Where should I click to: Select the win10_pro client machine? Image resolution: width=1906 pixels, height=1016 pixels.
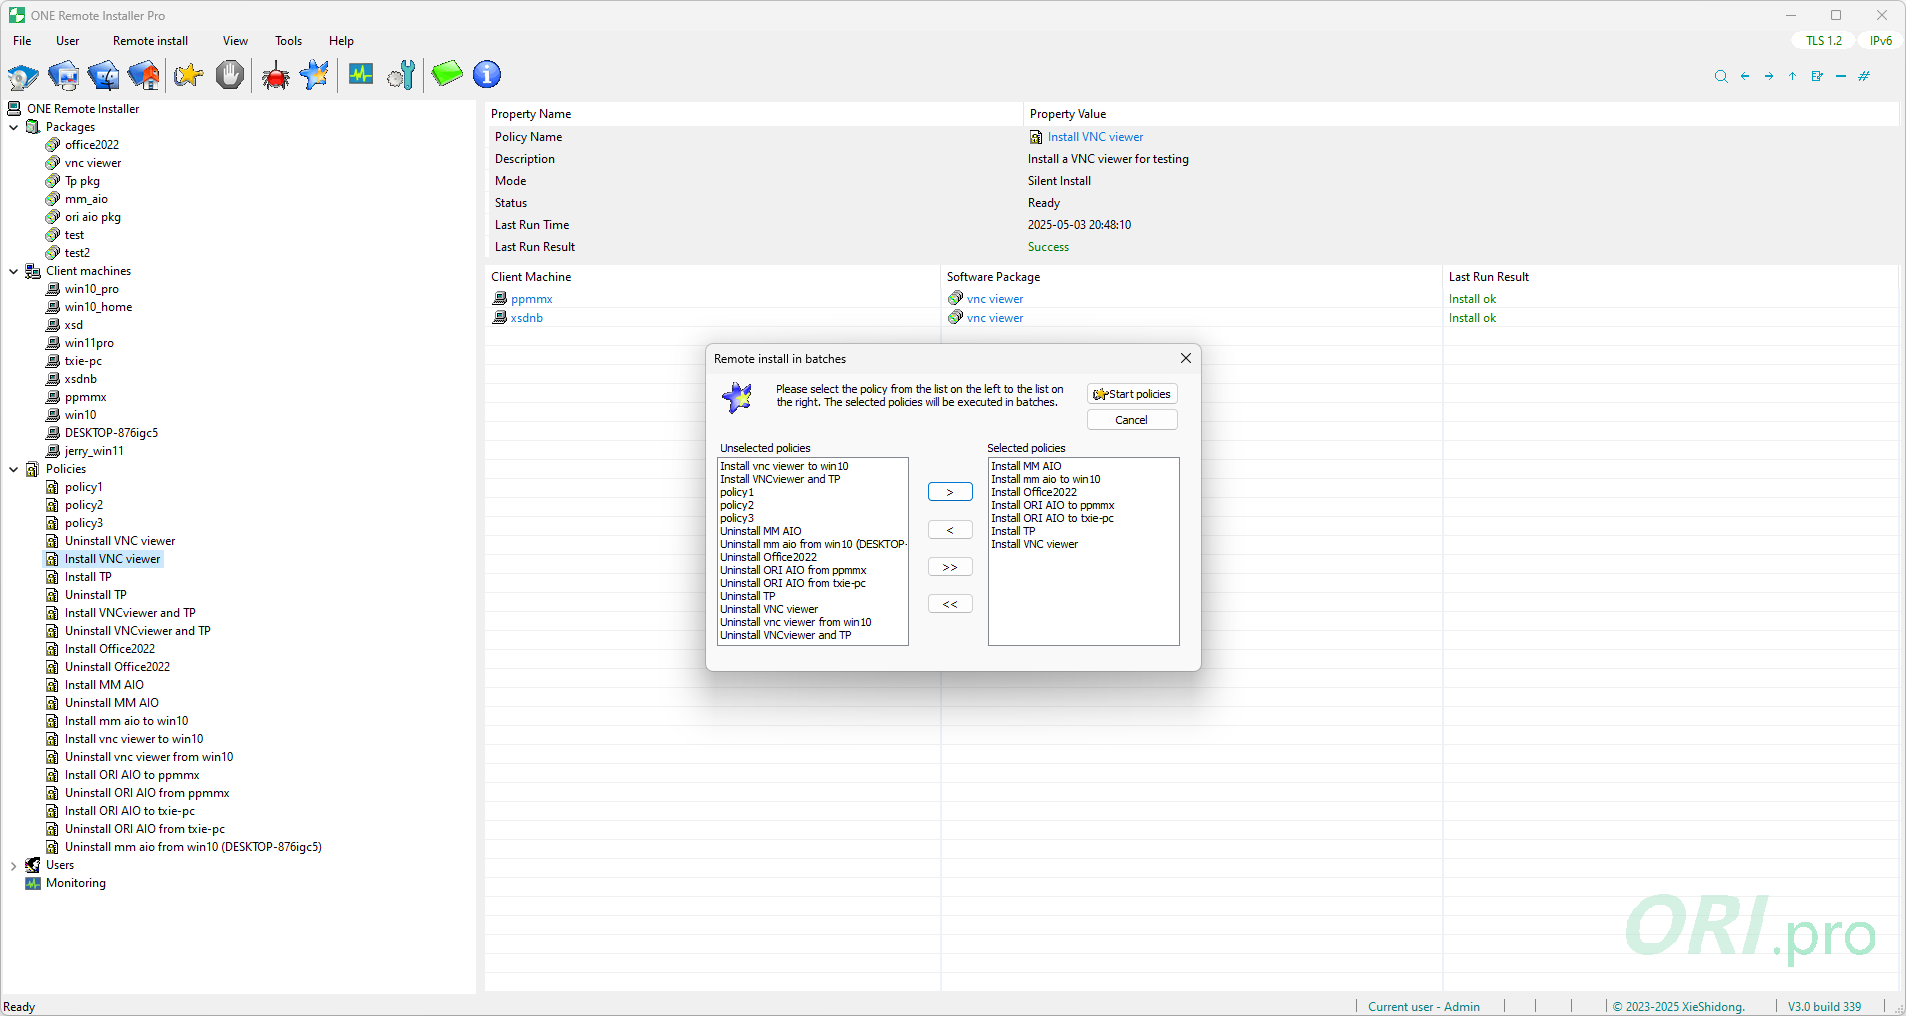(x=92, y=289)
